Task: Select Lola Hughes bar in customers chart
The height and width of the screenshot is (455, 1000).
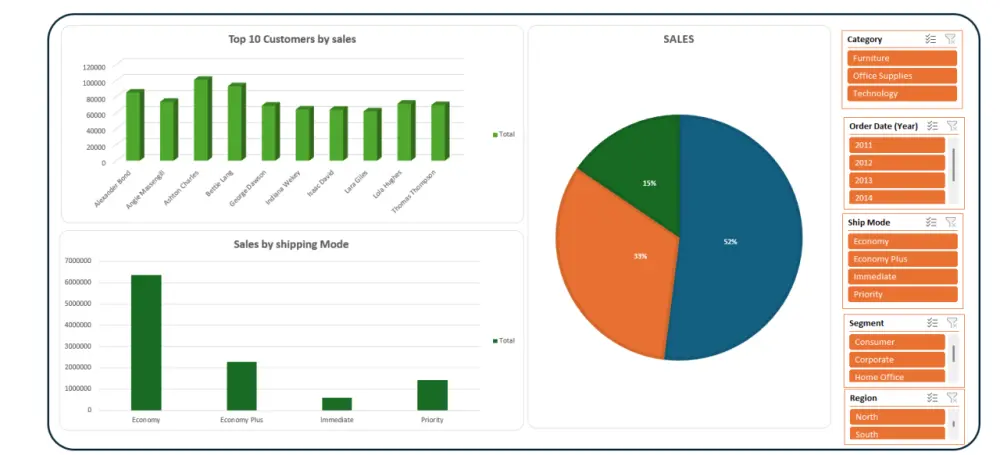Action: tap(406, 131)
